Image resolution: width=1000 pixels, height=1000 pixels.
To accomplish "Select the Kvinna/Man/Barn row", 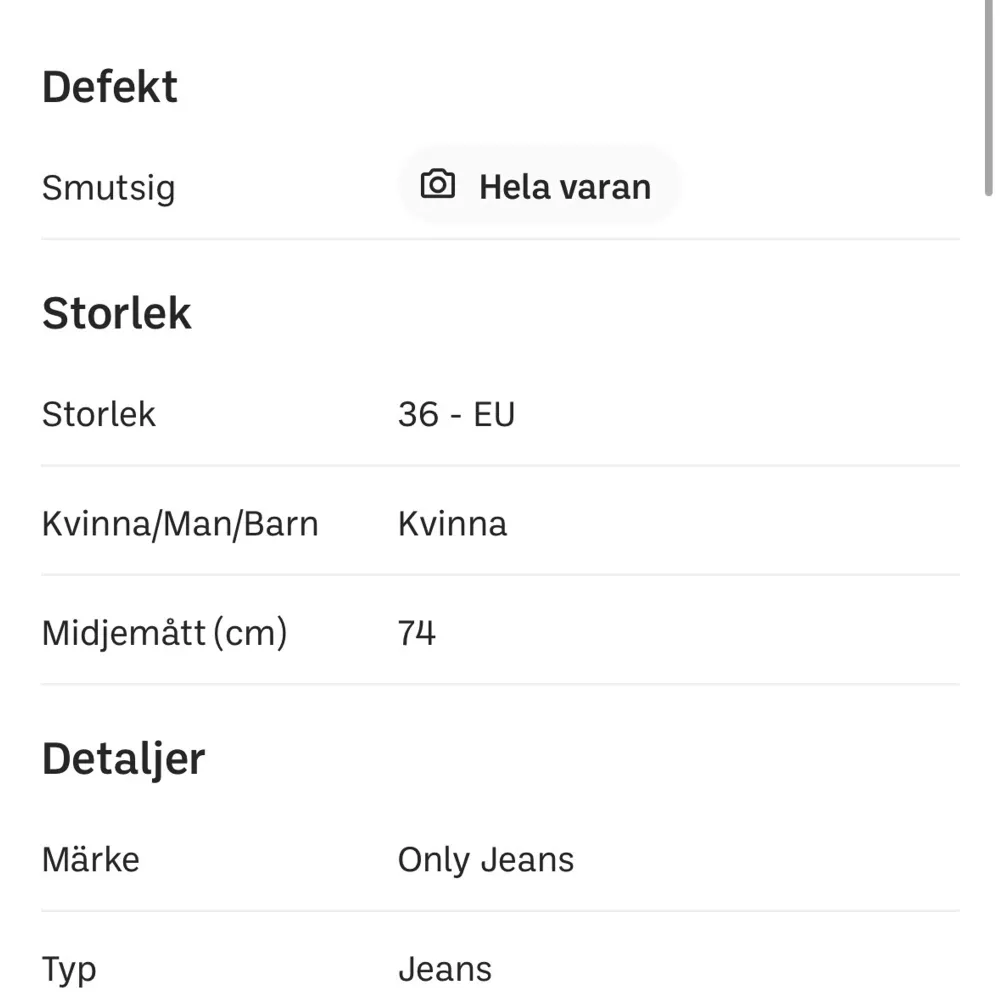I will pyautogui.click(x=180, y=523).
